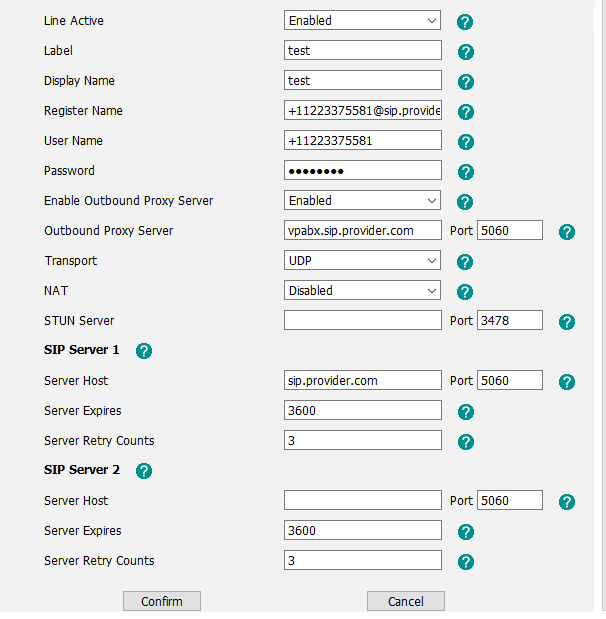The width and height of the screenshot is (606, 619).
Task: Select the empty STUN Server field
Action: click(x=362, y=320)
